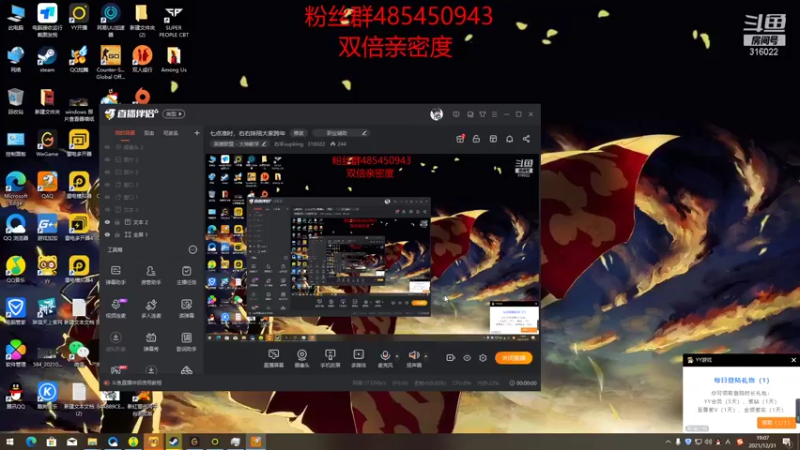The width and height of the screenshot is (800, 450).
Task: Click the stream title text 七点准时
Action: pos(247,133)
